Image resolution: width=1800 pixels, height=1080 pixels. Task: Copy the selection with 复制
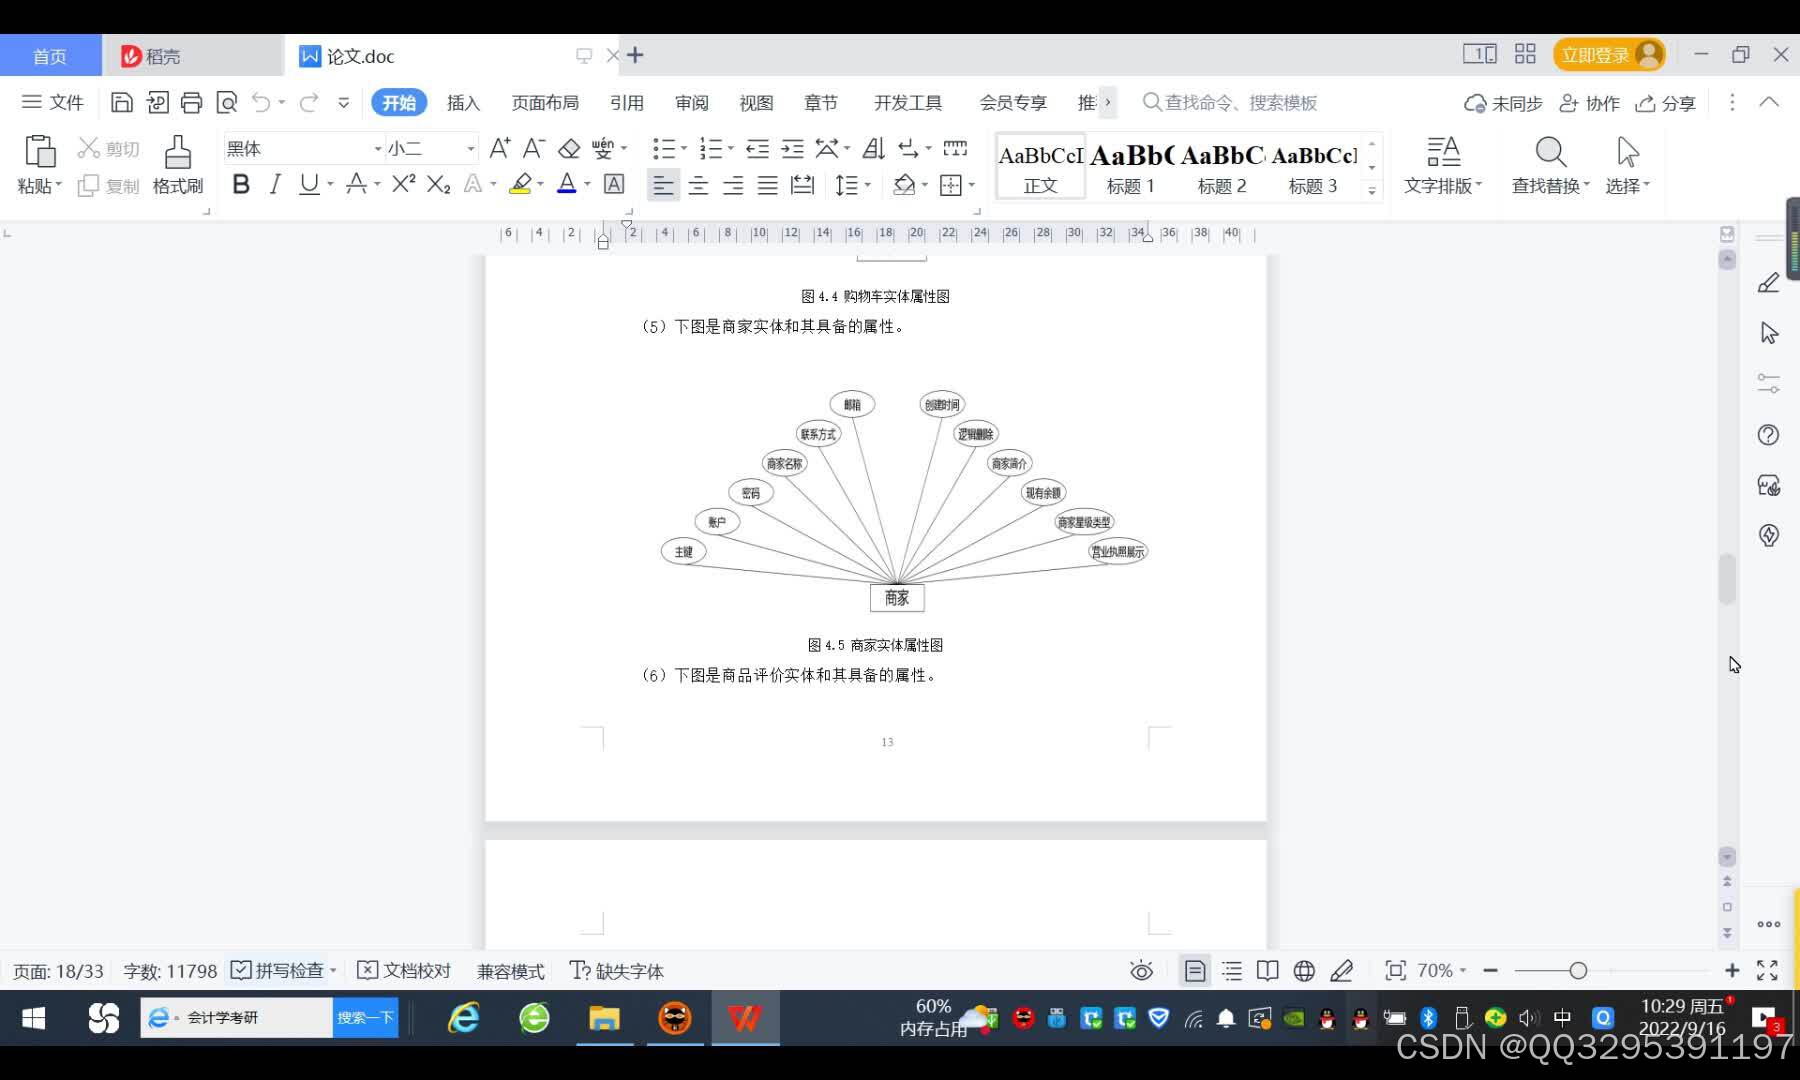[x=109, y=185]
